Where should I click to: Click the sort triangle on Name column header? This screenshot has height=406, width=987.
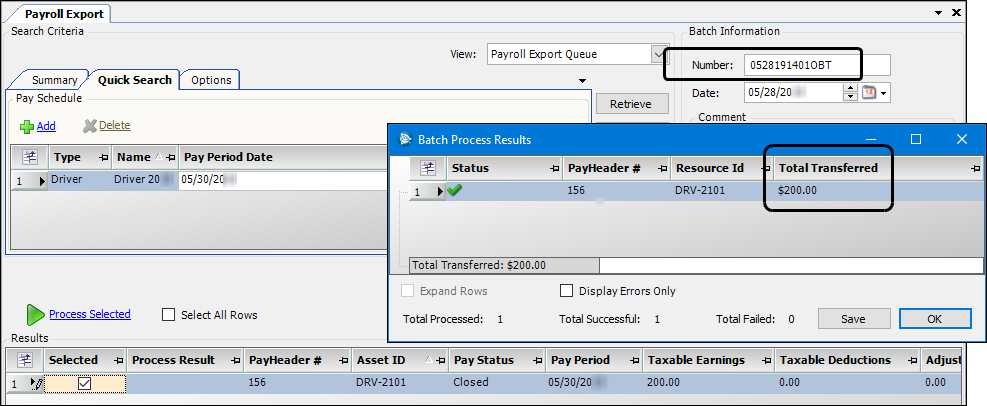point(158,157)
